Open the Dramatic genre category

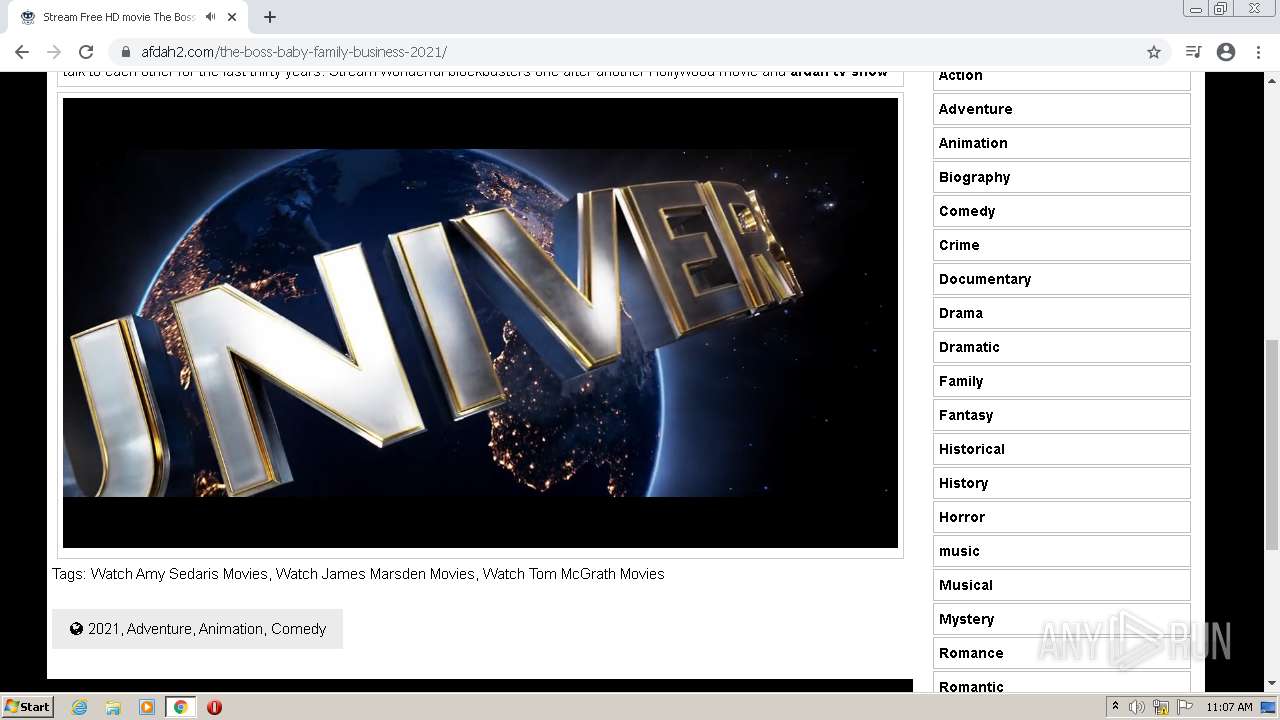[x=1061, y=347]
